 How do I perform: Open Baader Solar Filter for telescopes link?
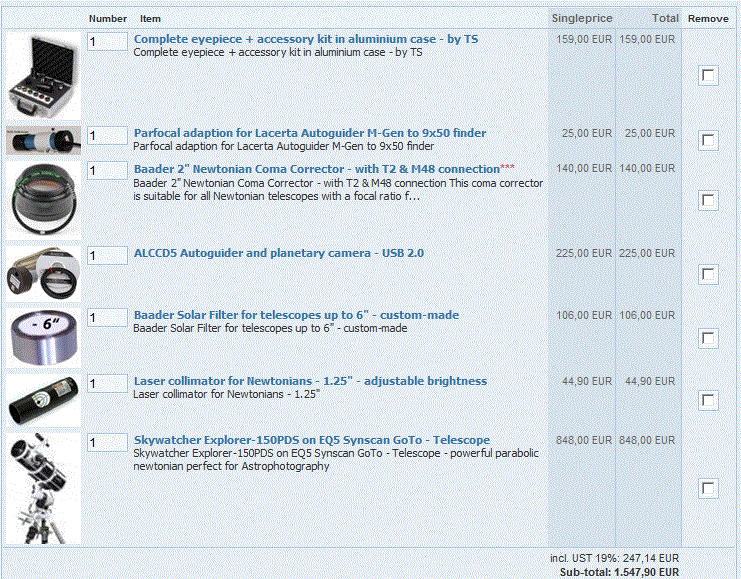click(296, 315)
